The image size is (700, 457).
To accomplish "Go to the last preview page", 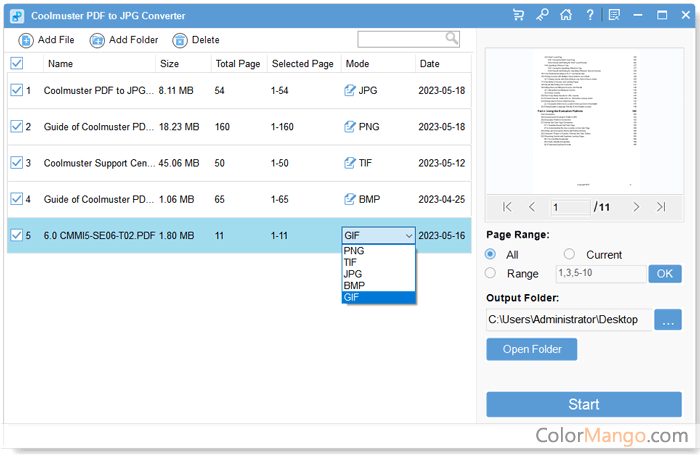I will point(661,207).
